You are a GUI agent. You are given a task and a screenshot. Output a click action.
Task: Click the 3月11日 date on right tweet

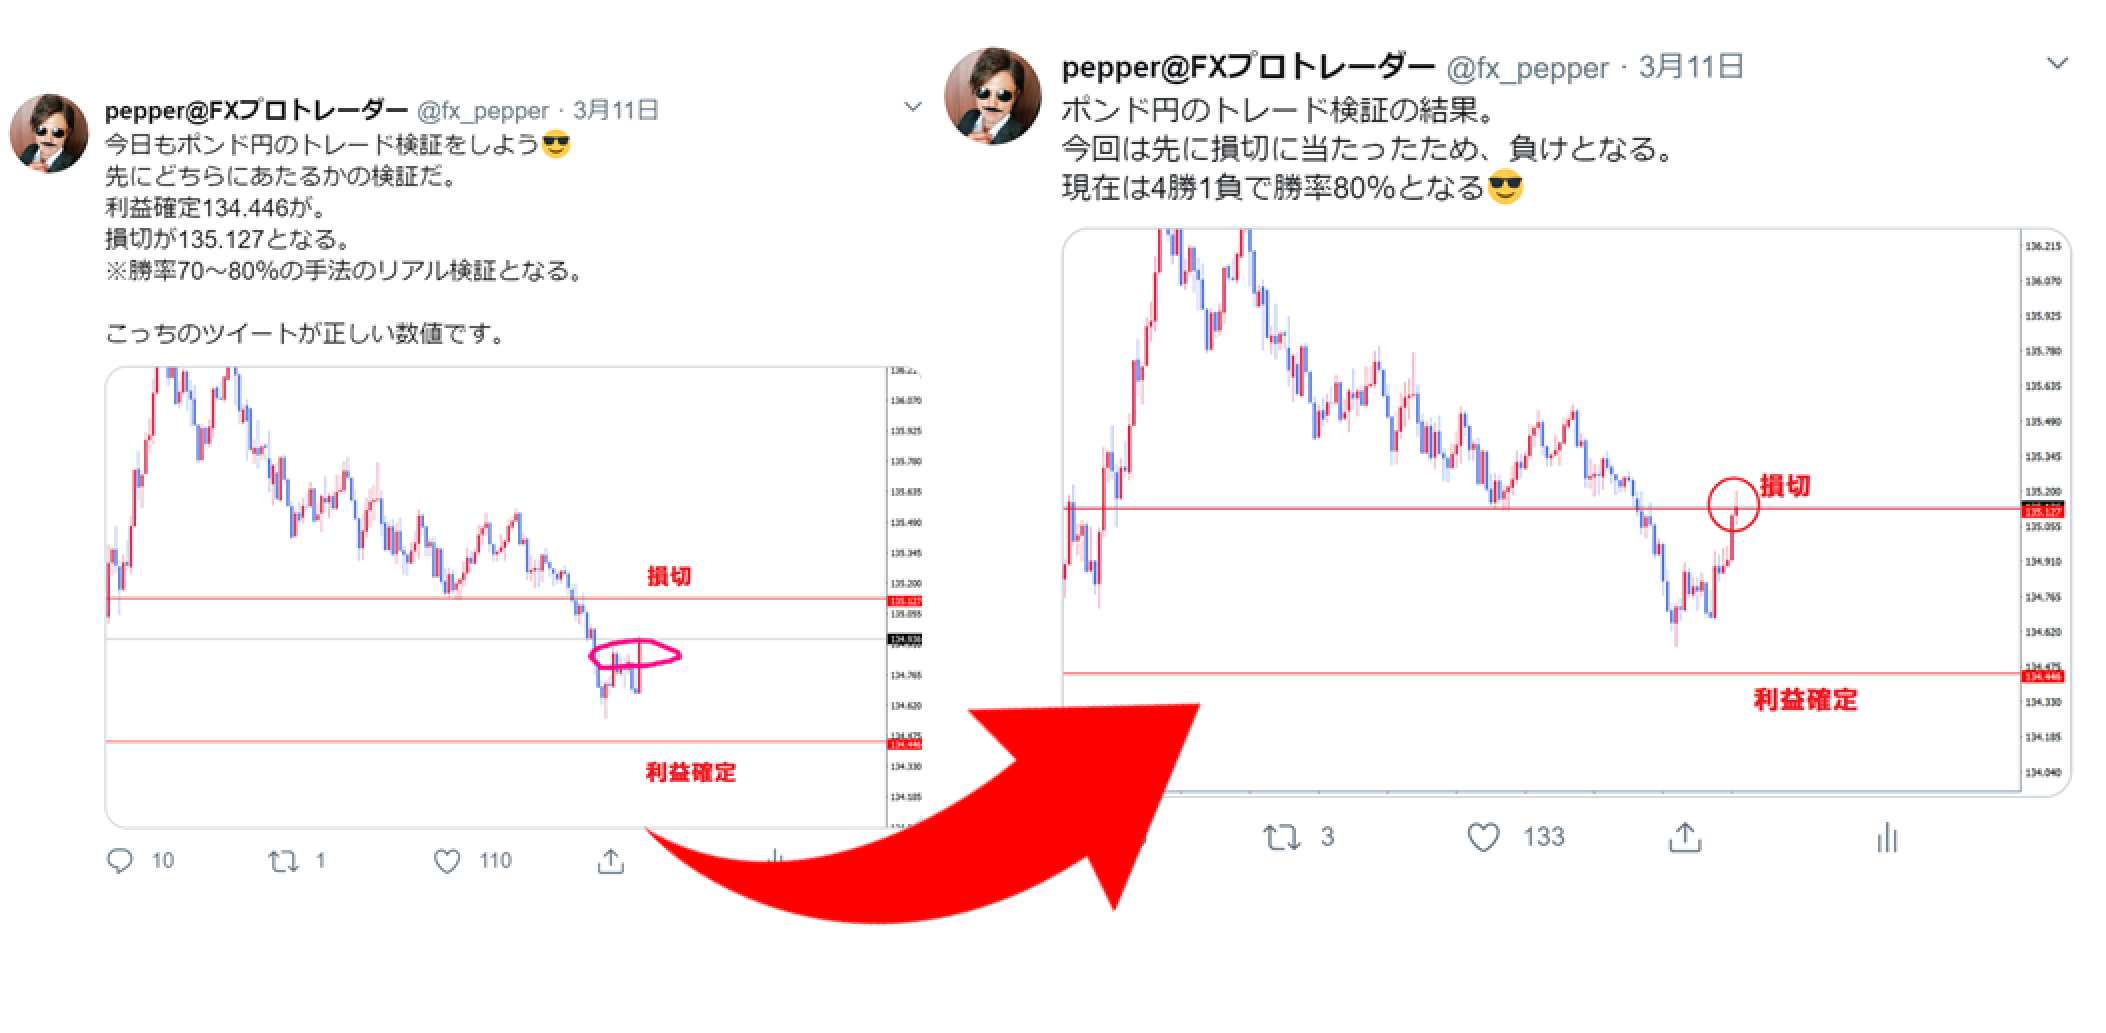coord(1692,66)
